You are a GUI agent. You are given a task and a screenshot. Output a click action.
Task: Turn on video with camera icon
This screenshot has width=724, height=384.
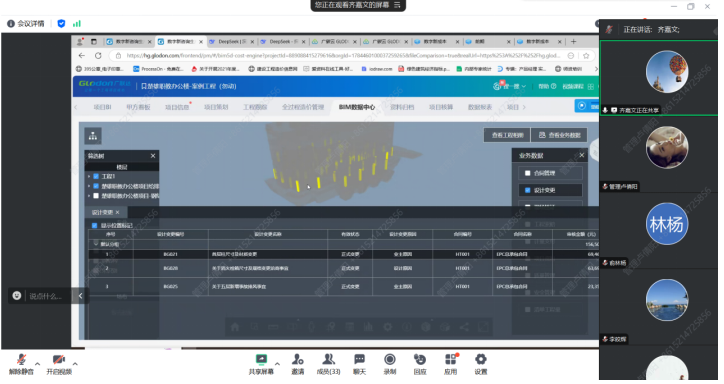[59, 360]
